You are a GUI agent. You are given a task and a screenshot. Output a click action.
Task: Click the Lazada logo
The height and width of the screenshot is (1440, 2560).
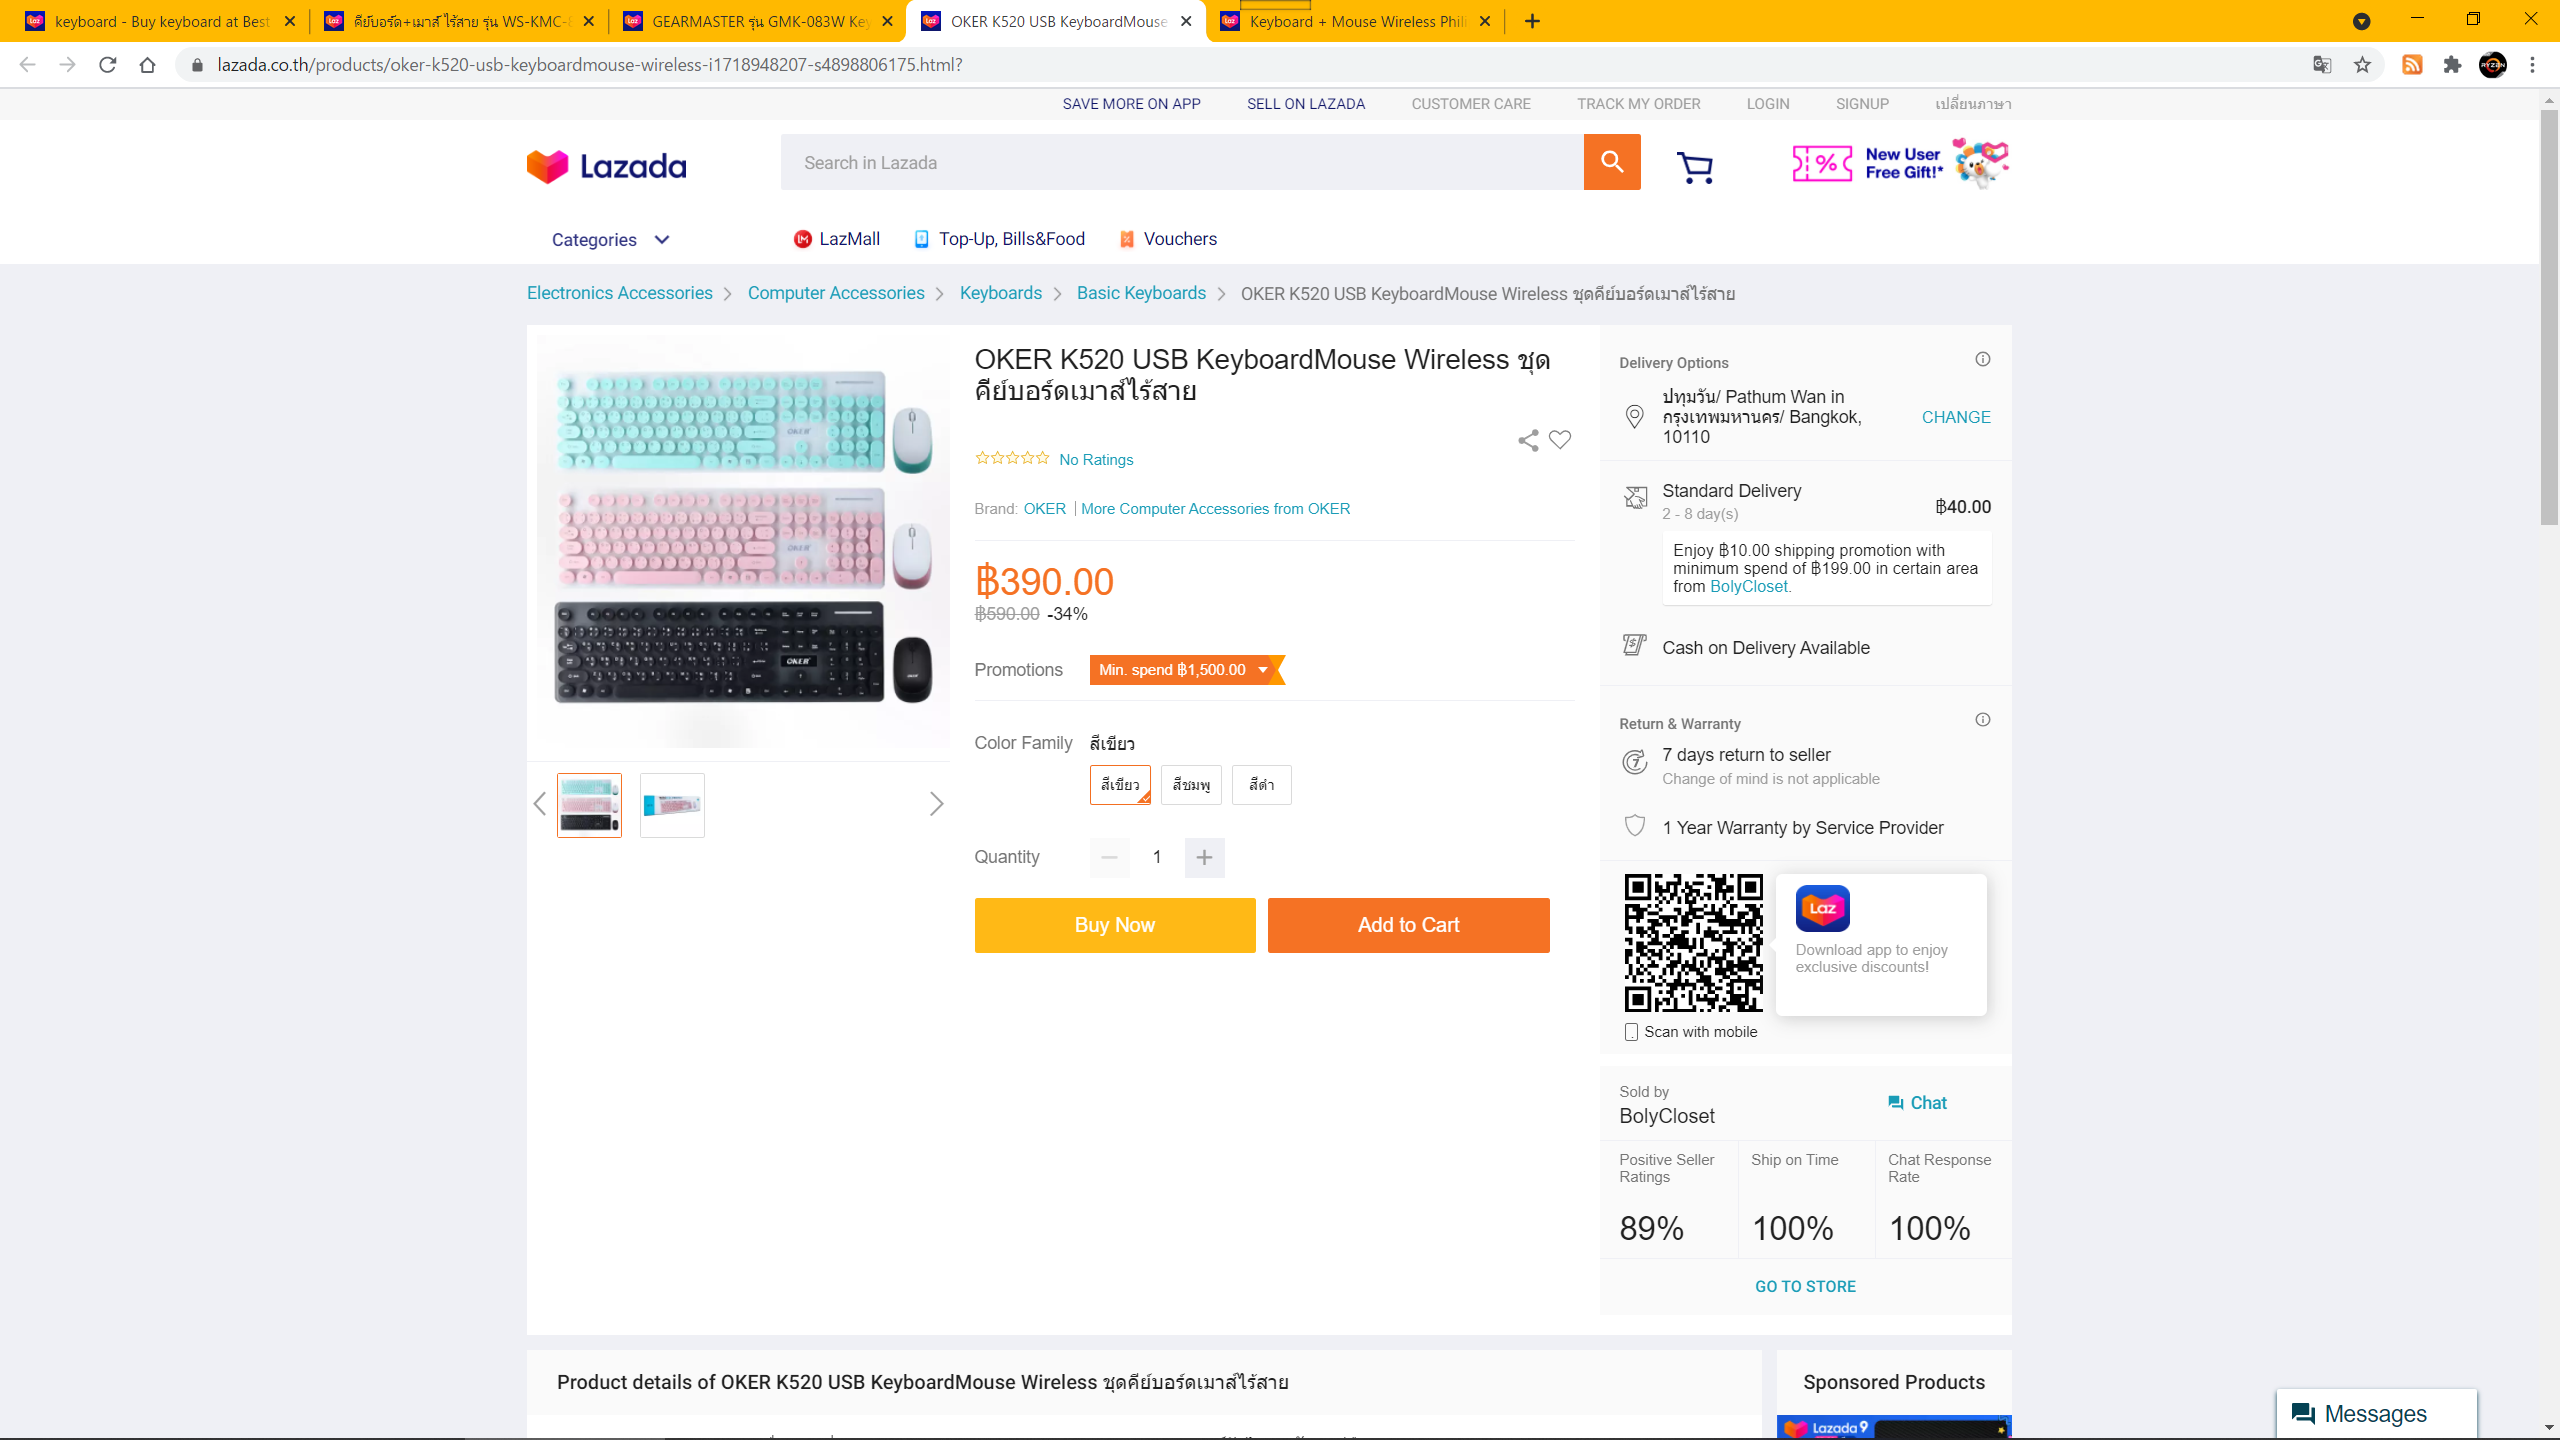click(x=606, y=166)
